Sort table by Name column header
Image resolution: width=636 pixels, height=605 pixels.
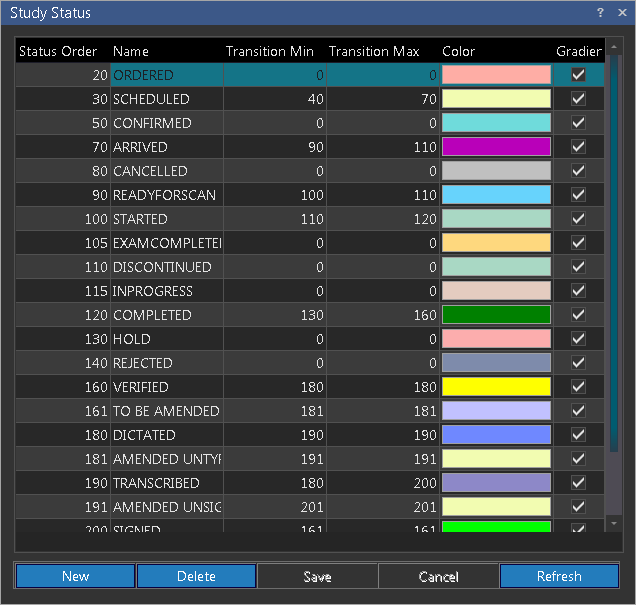131,51
